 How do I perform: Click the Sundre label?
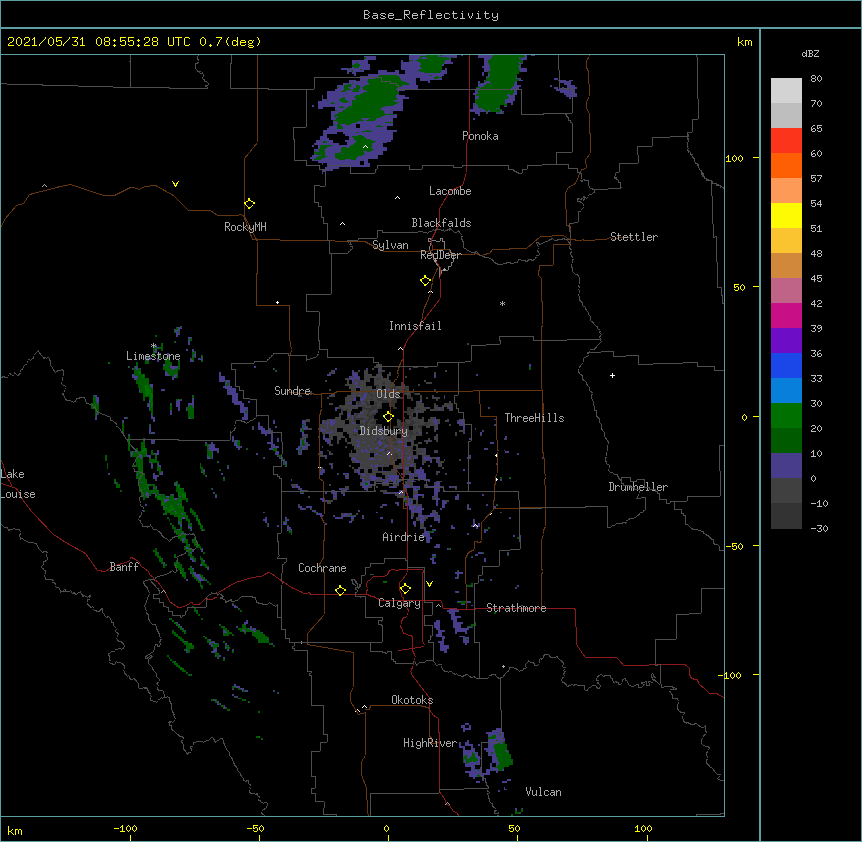(292, 391)
